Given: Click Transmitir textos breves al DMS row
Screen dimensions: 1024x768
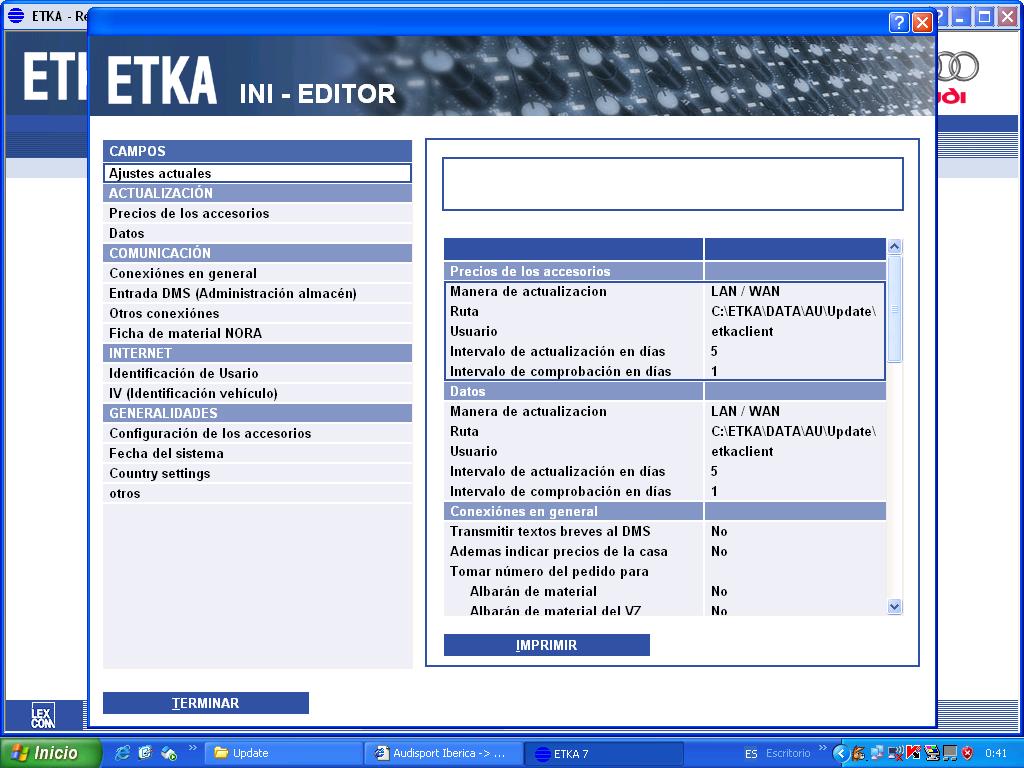Looking at the screenshot, I should tap(665, 532).
